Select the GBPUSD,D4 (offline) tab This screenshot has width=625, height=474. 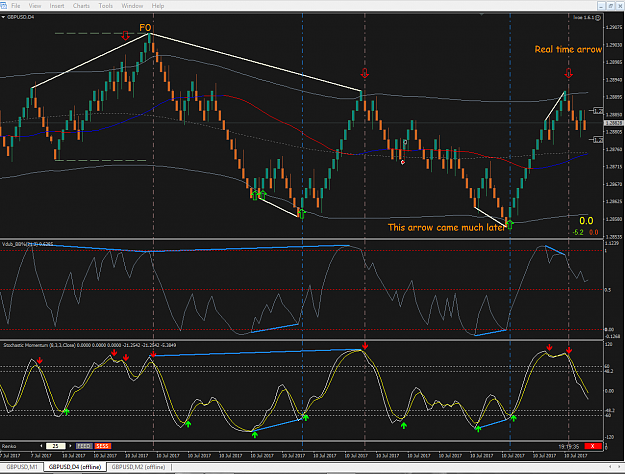[75, 467]
